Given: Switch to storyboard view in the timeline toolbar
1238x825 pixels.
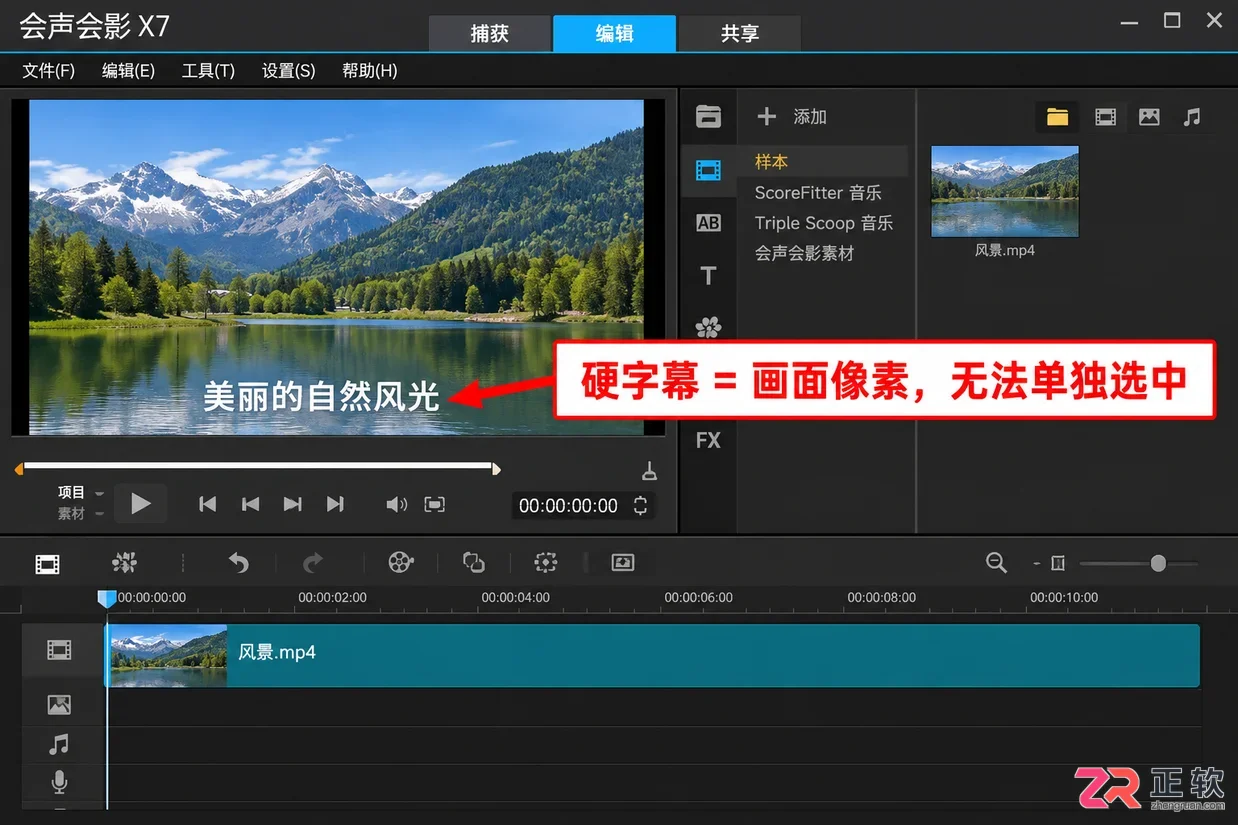Looking at the screenshot, I should pos(47,564).
